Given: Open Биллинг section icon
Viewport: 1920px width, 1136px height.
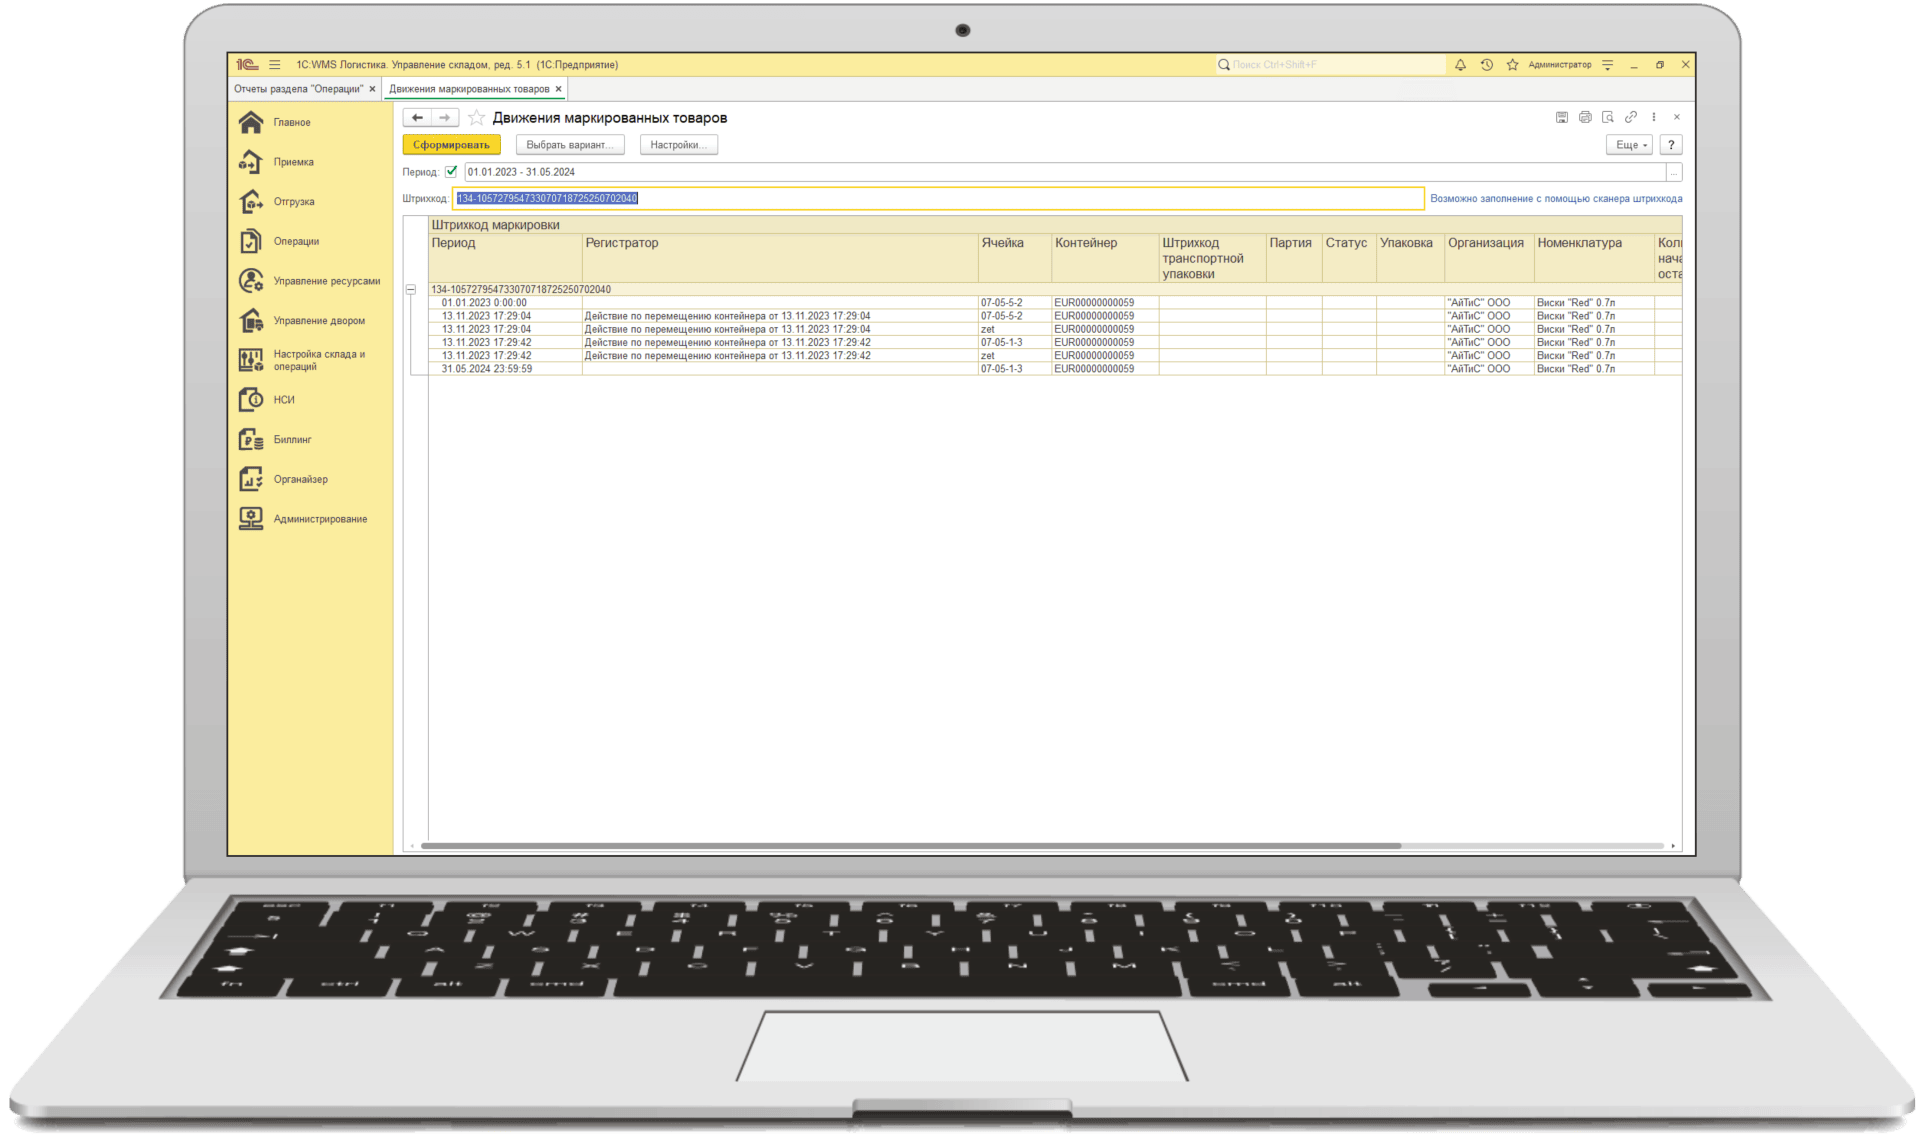Looking at the screenshot, I should (251, 440).
